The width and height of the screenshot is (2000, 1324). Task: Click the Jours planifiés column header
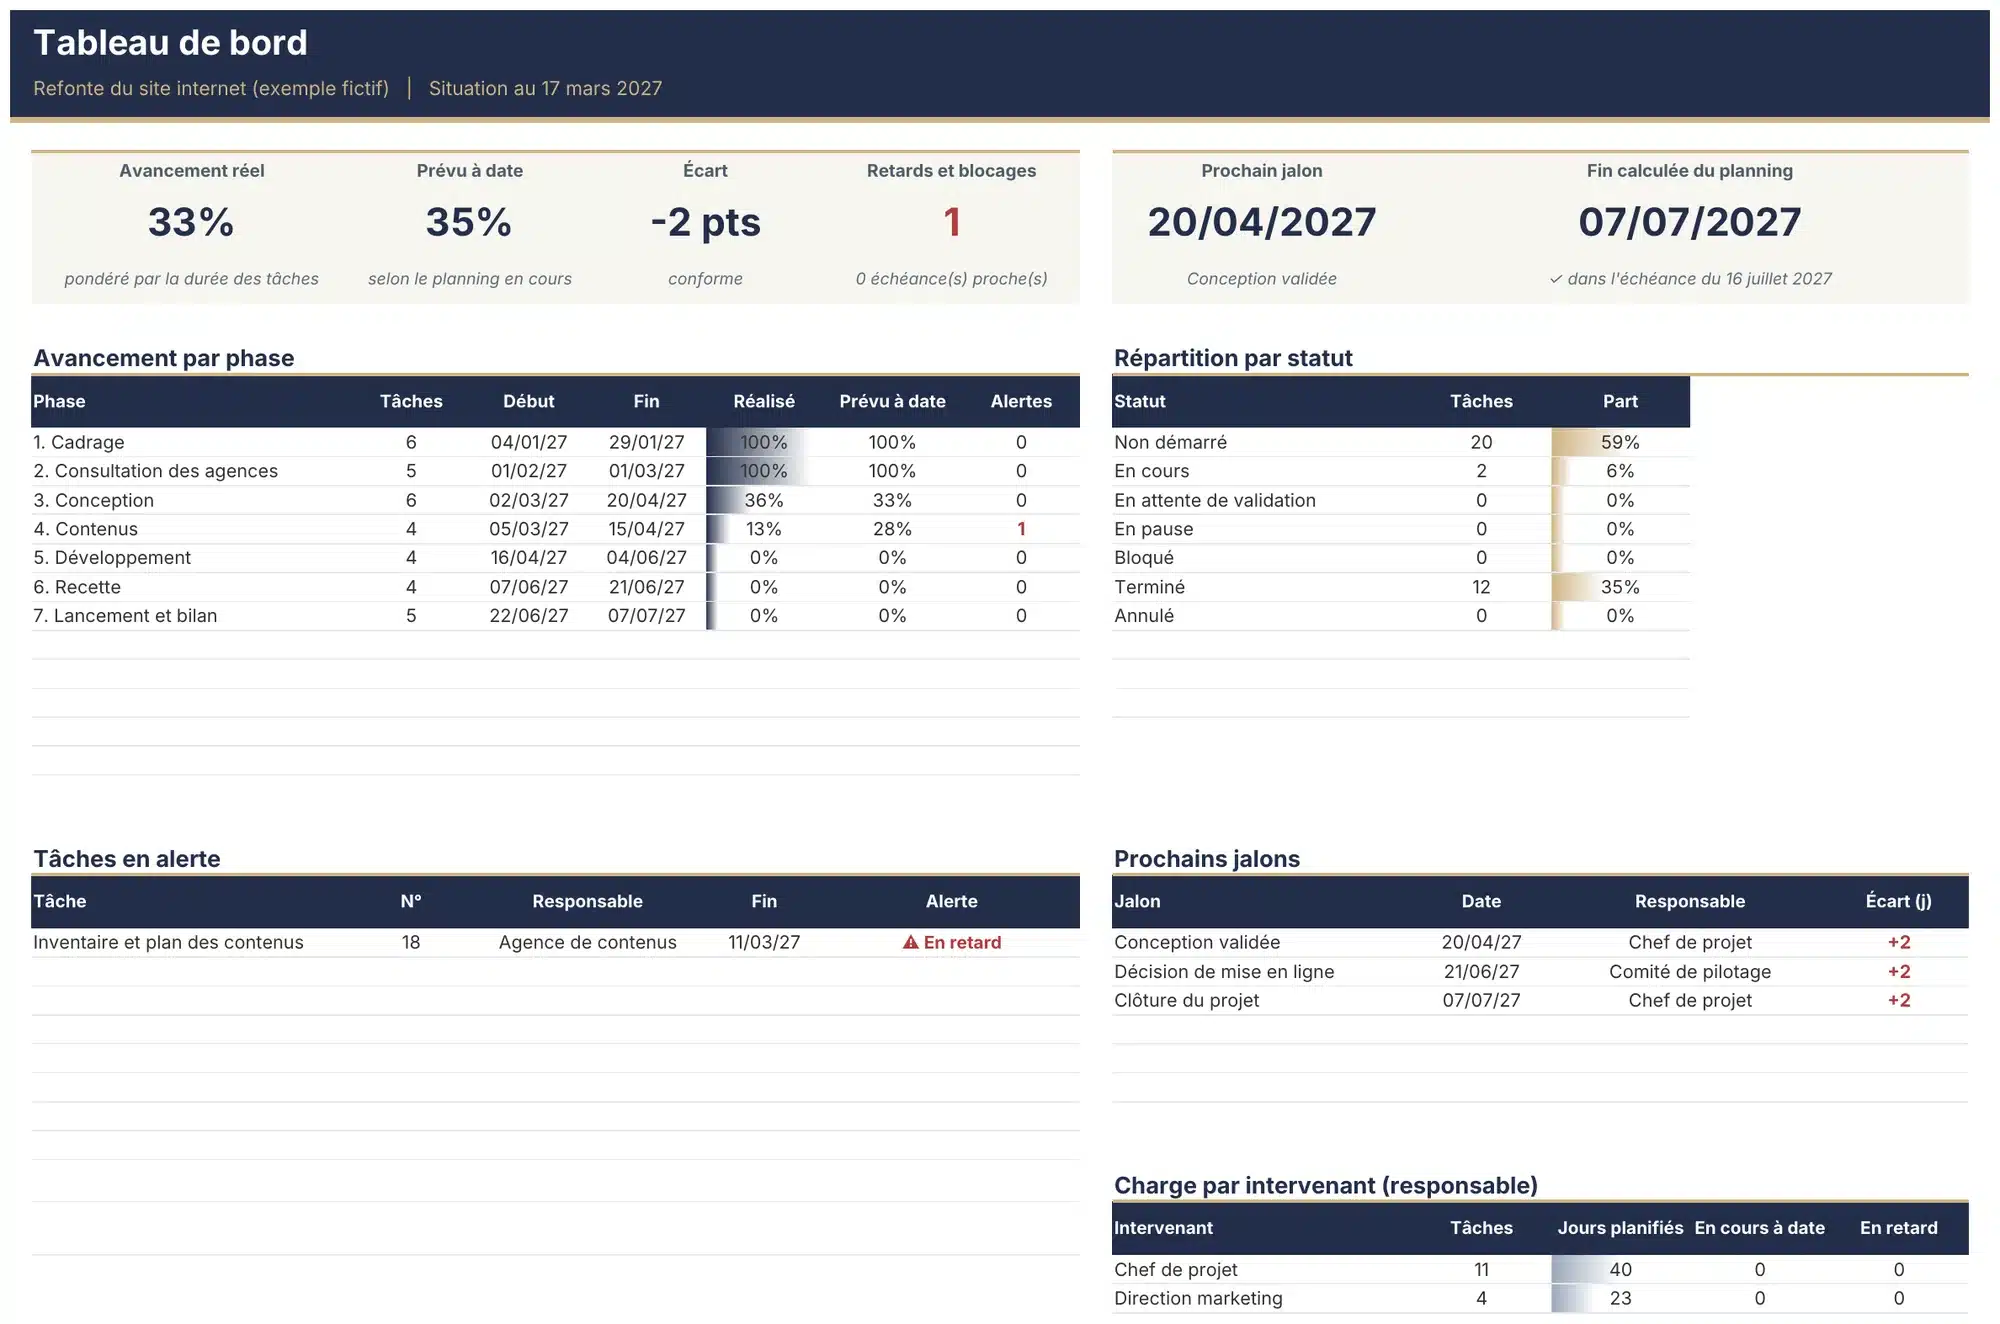pyautogui.click(x=1620, y=1228)
